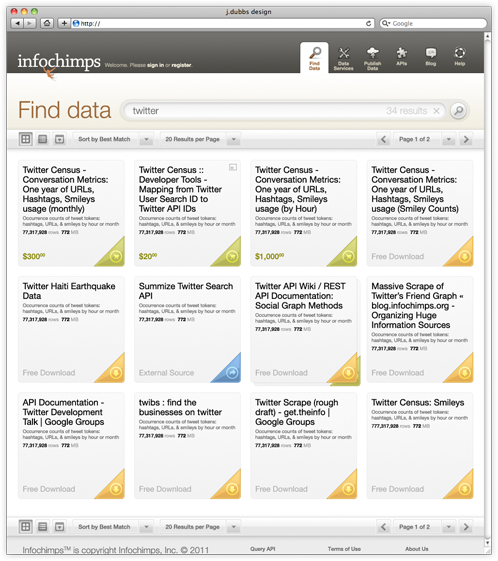Click small icon atop Developer Tools card
The width and height of the screenshot is (498, 561).
233,167
